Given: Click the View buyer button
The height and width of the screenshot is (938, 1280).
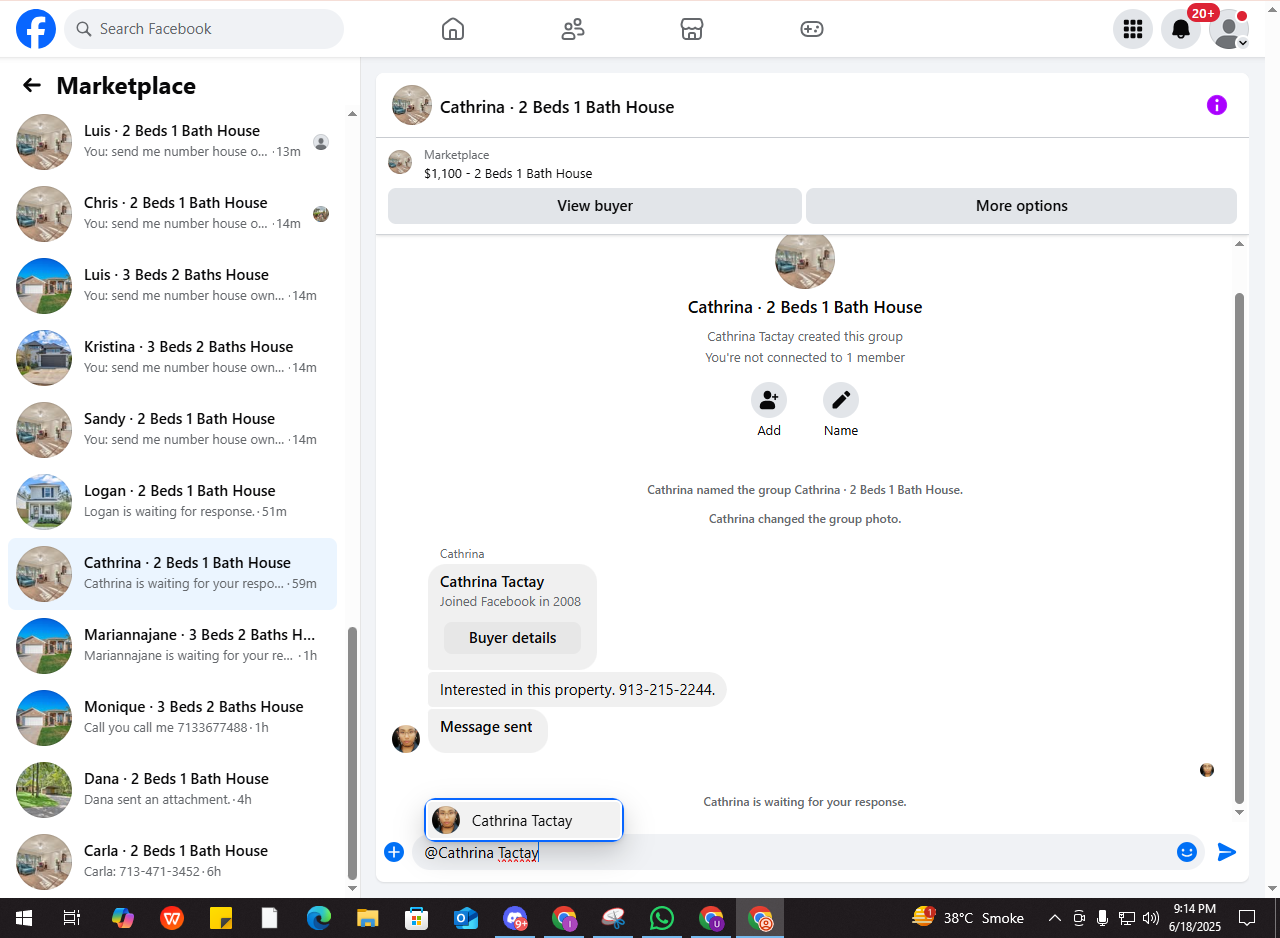Looking at the screenshot, I should (x=595, y=206).
